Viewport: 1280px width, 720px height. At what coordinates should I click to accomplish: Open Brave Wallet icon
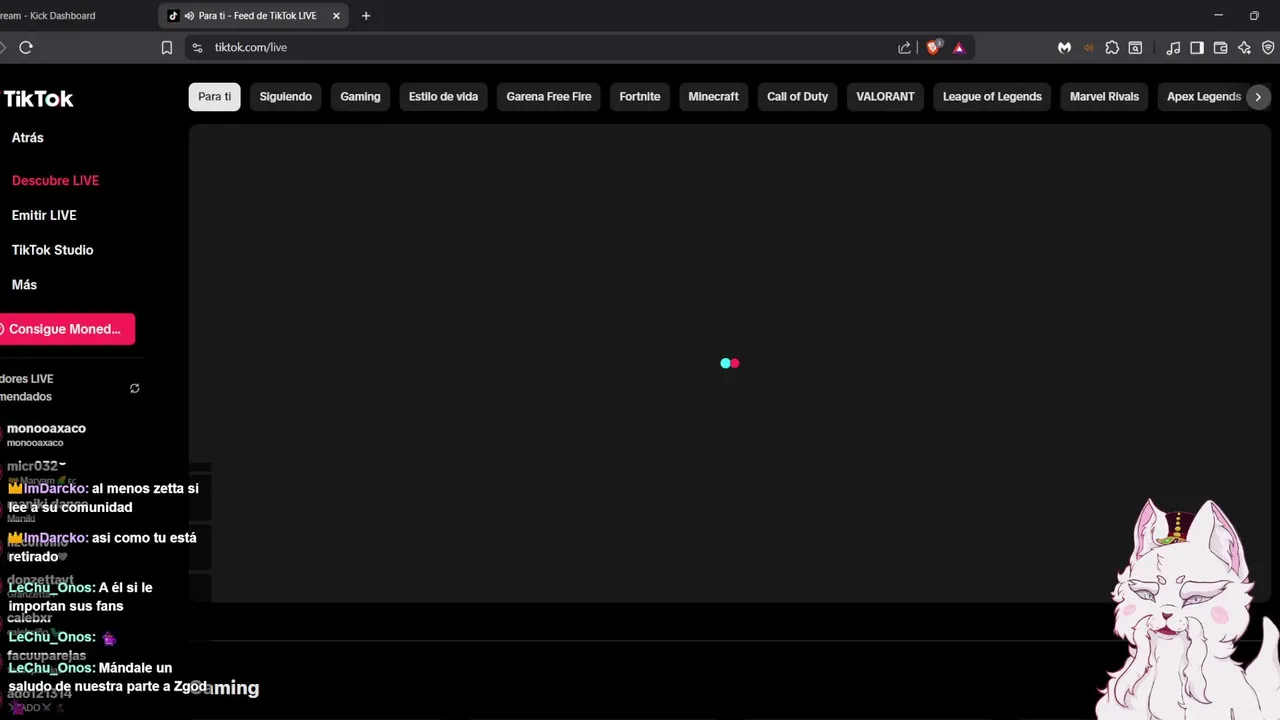click(x=1220, y=47)
